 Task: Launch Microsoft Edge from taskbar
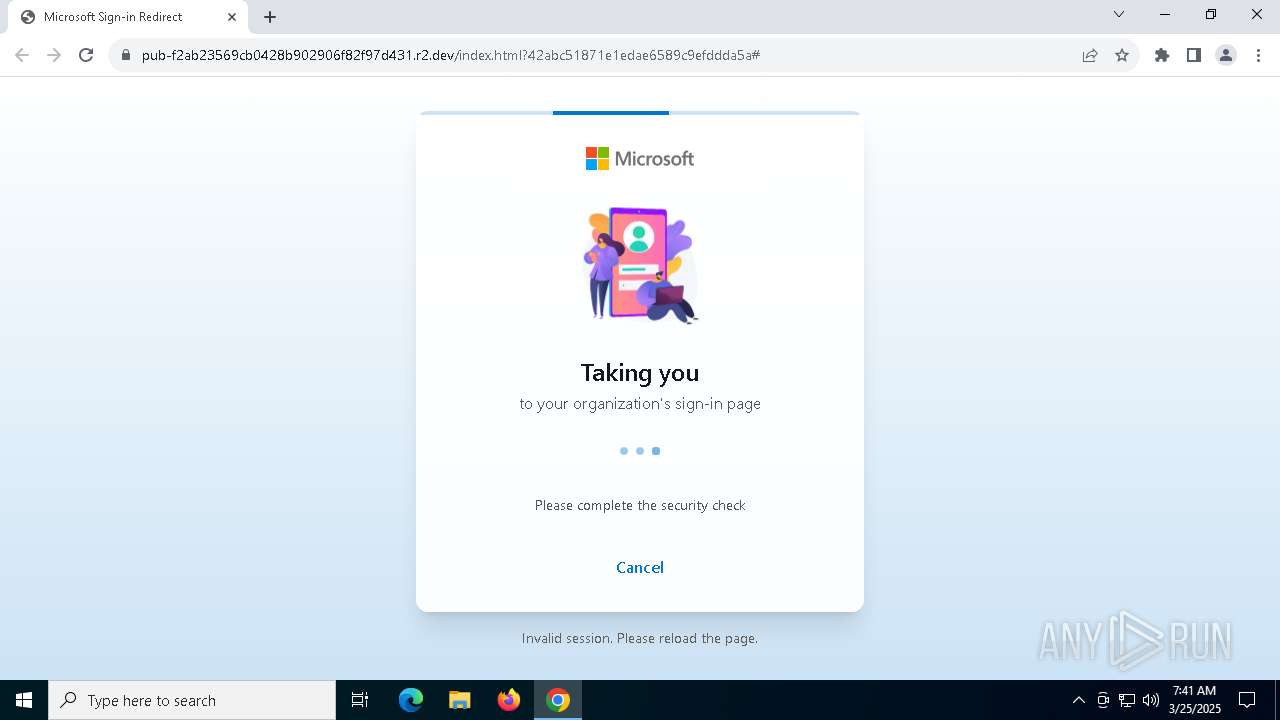411,700
